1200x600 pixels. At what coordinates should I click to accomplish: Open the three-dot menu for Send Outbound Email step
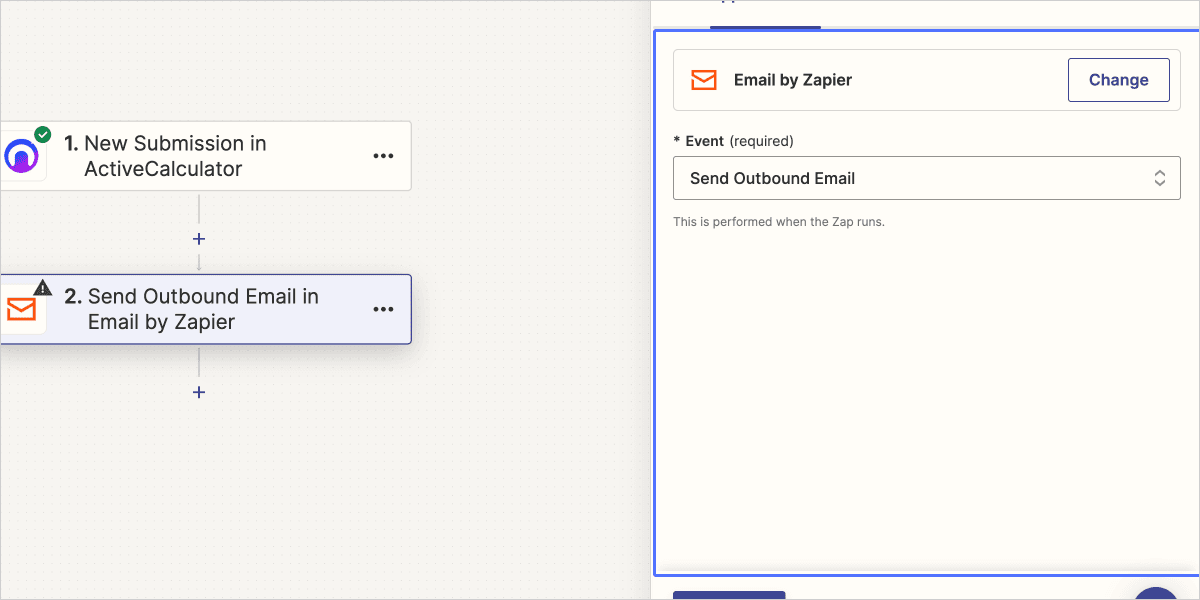383,309
